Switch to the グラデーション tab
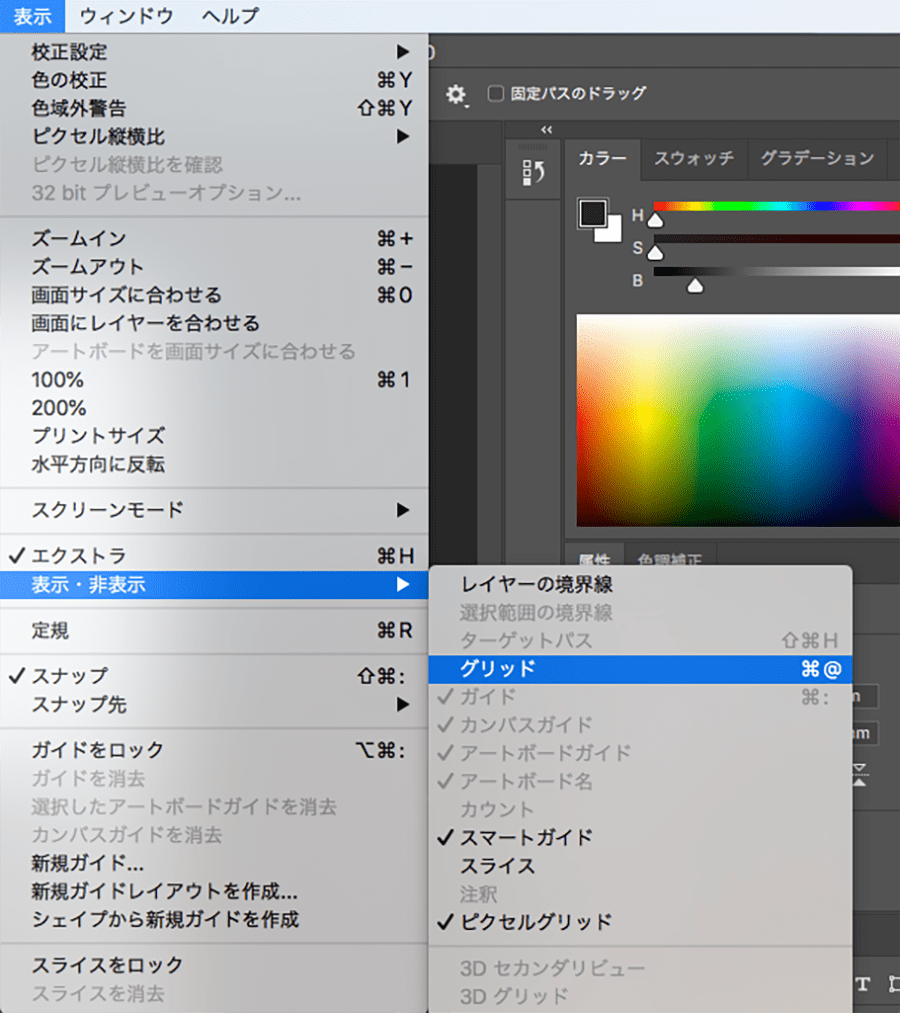900x1013 pixels. (x=816, y=158)
